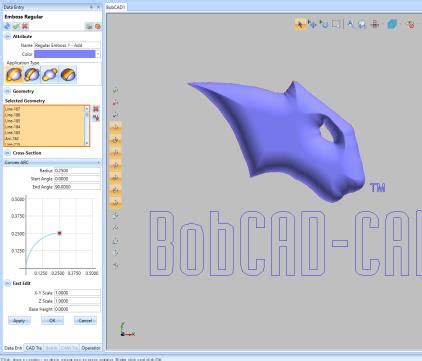
Task: Click the red control point on arc graph
Action: coord(60,233)
